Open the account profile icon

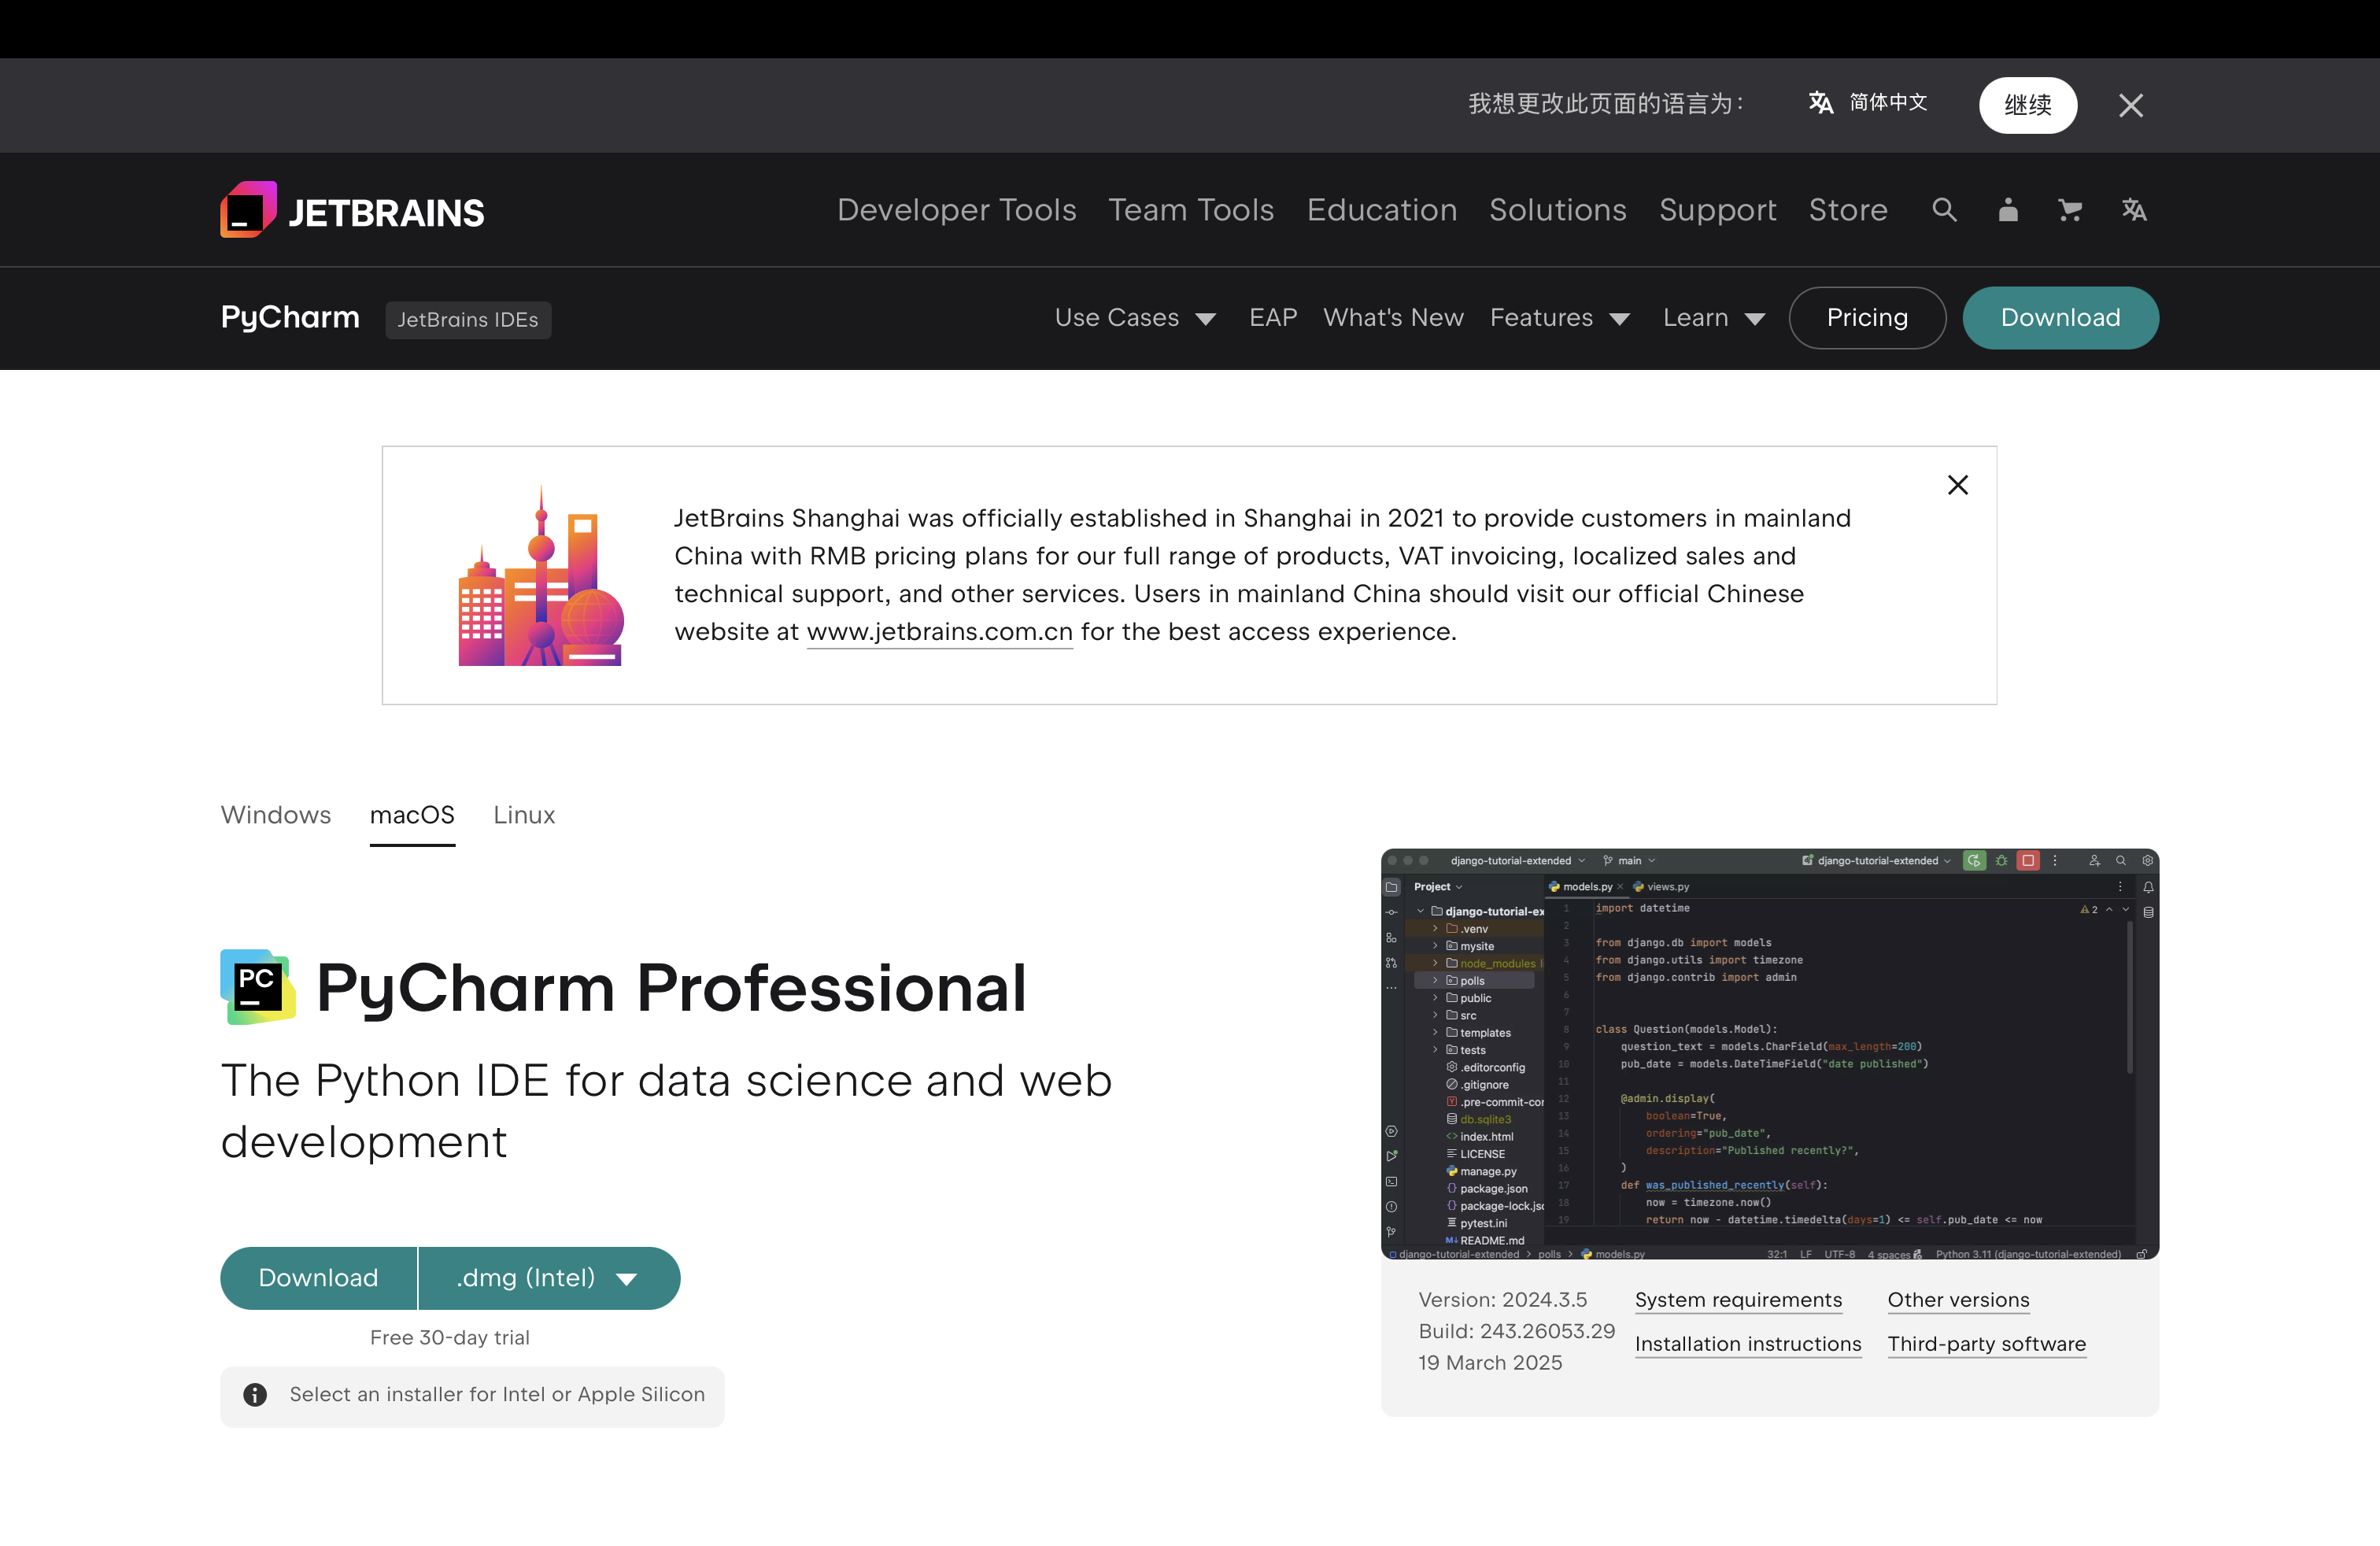pyautogui.click(x=2008, y=210)
